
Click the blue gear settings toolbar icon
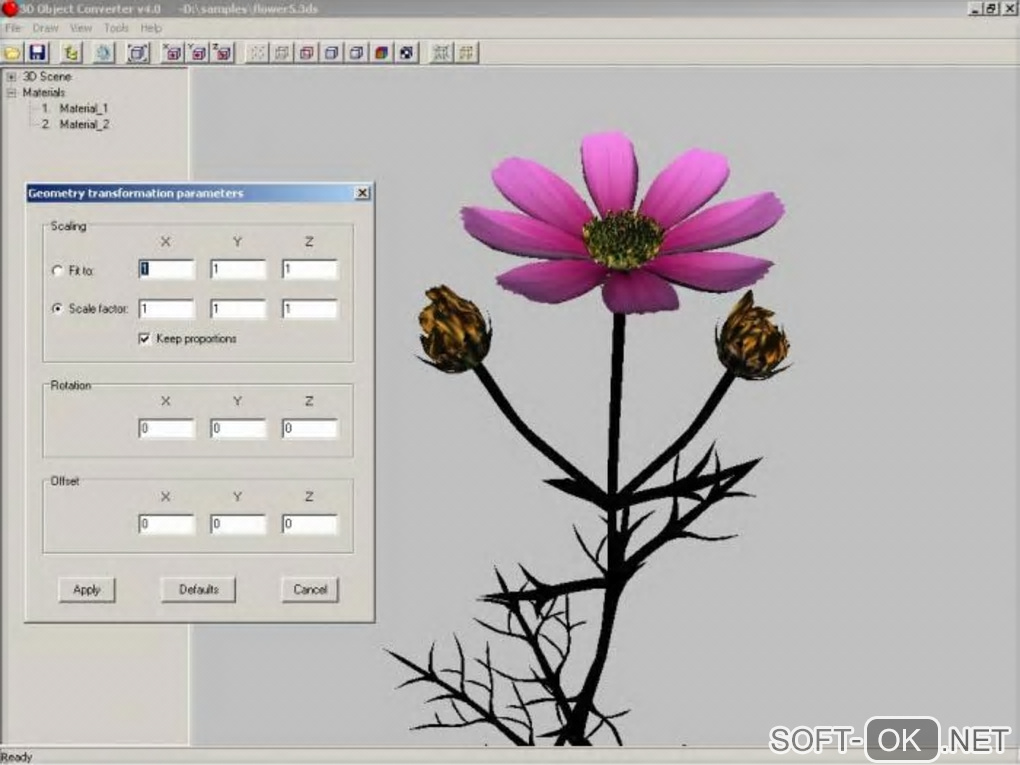click(103, 53)
